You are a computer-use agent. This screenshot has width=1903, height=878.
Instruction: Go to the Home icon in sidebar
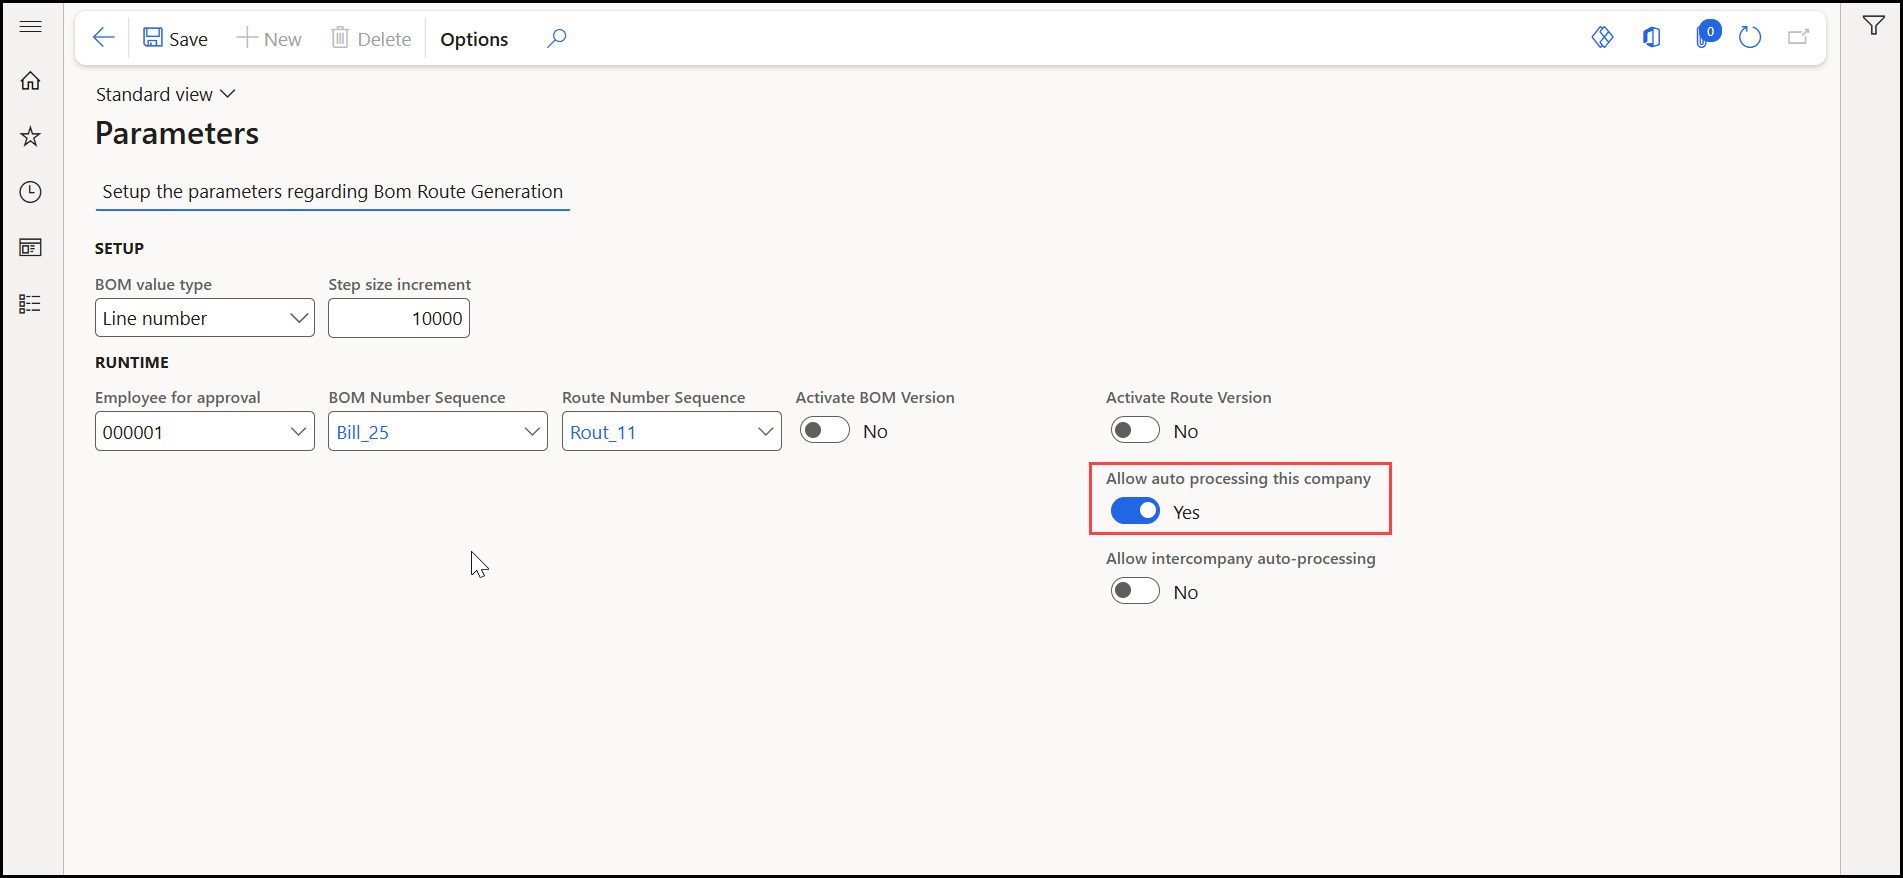(x=31, y=81)
